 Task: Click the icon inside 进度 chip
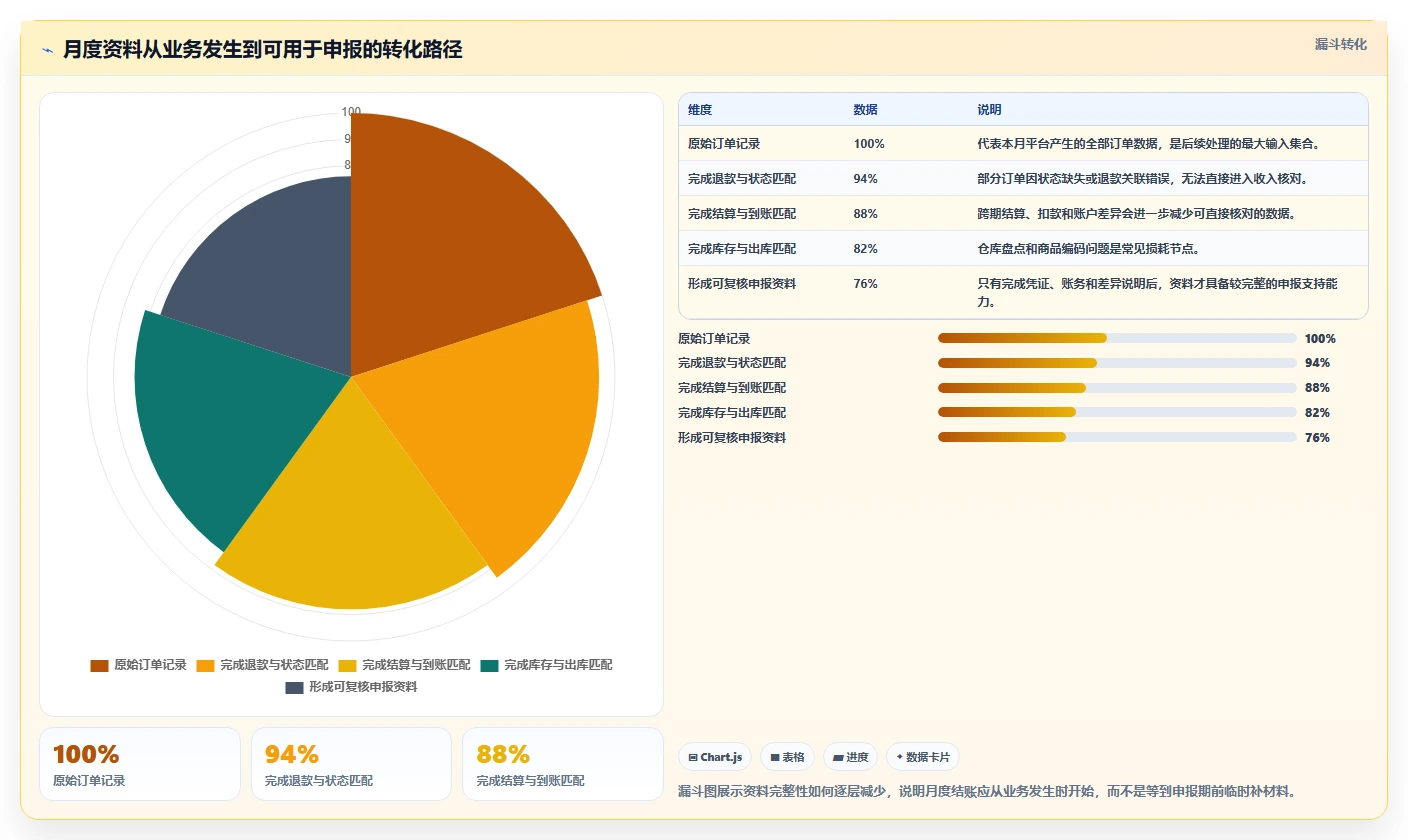click(838, 758)
